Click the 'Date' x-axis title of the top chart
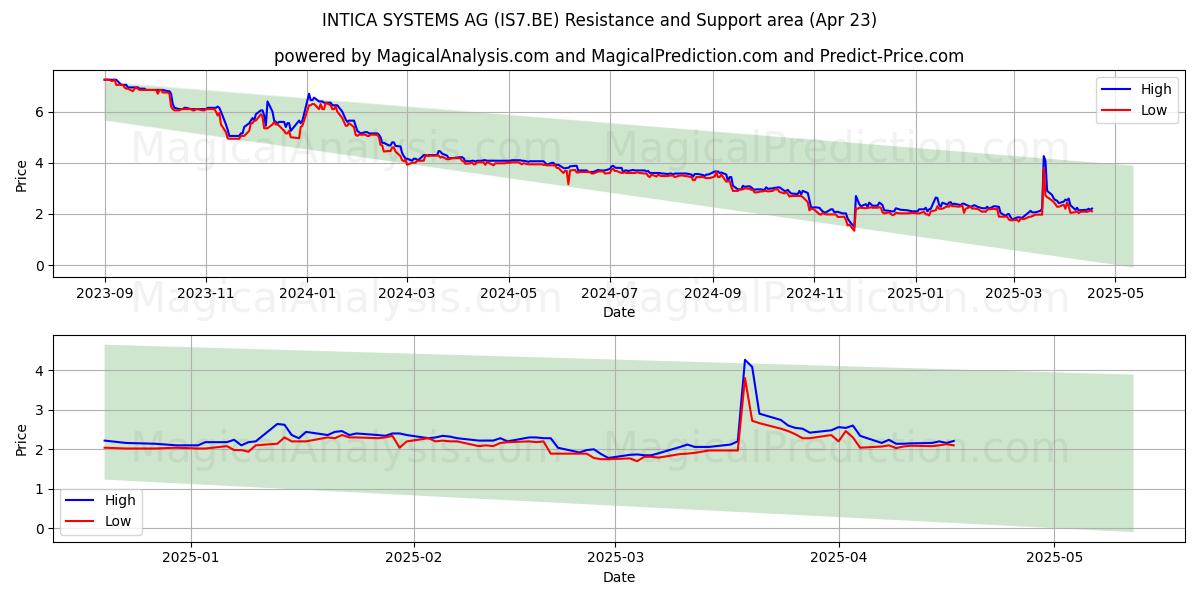 click(619, 312)
